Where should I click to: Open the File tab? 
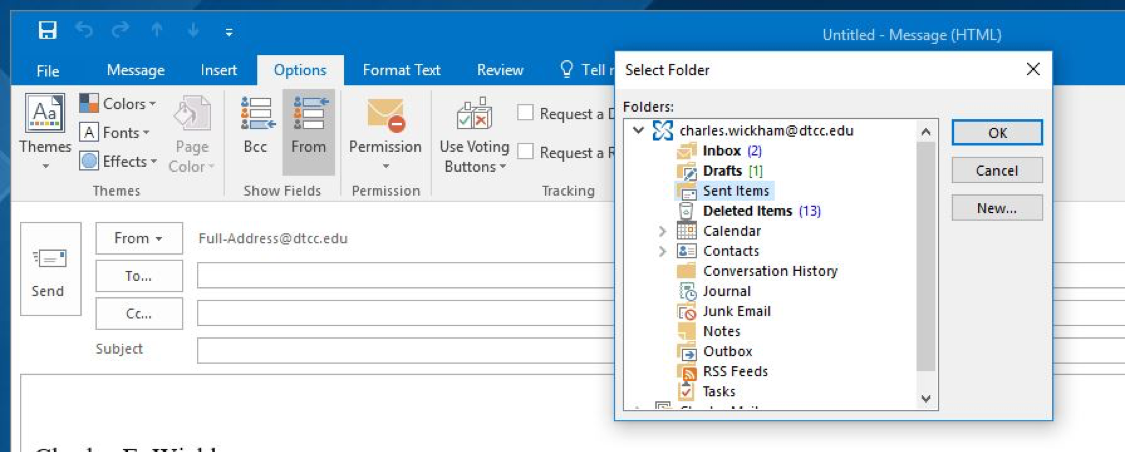pos(48,70)
